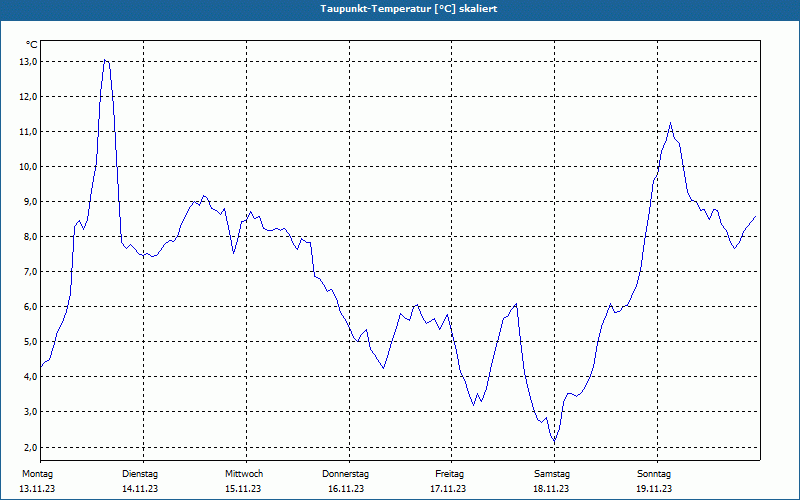Click the chart title 'Taupunkt-Temperatur [°C] skaliert'

(x=409, y=9)
